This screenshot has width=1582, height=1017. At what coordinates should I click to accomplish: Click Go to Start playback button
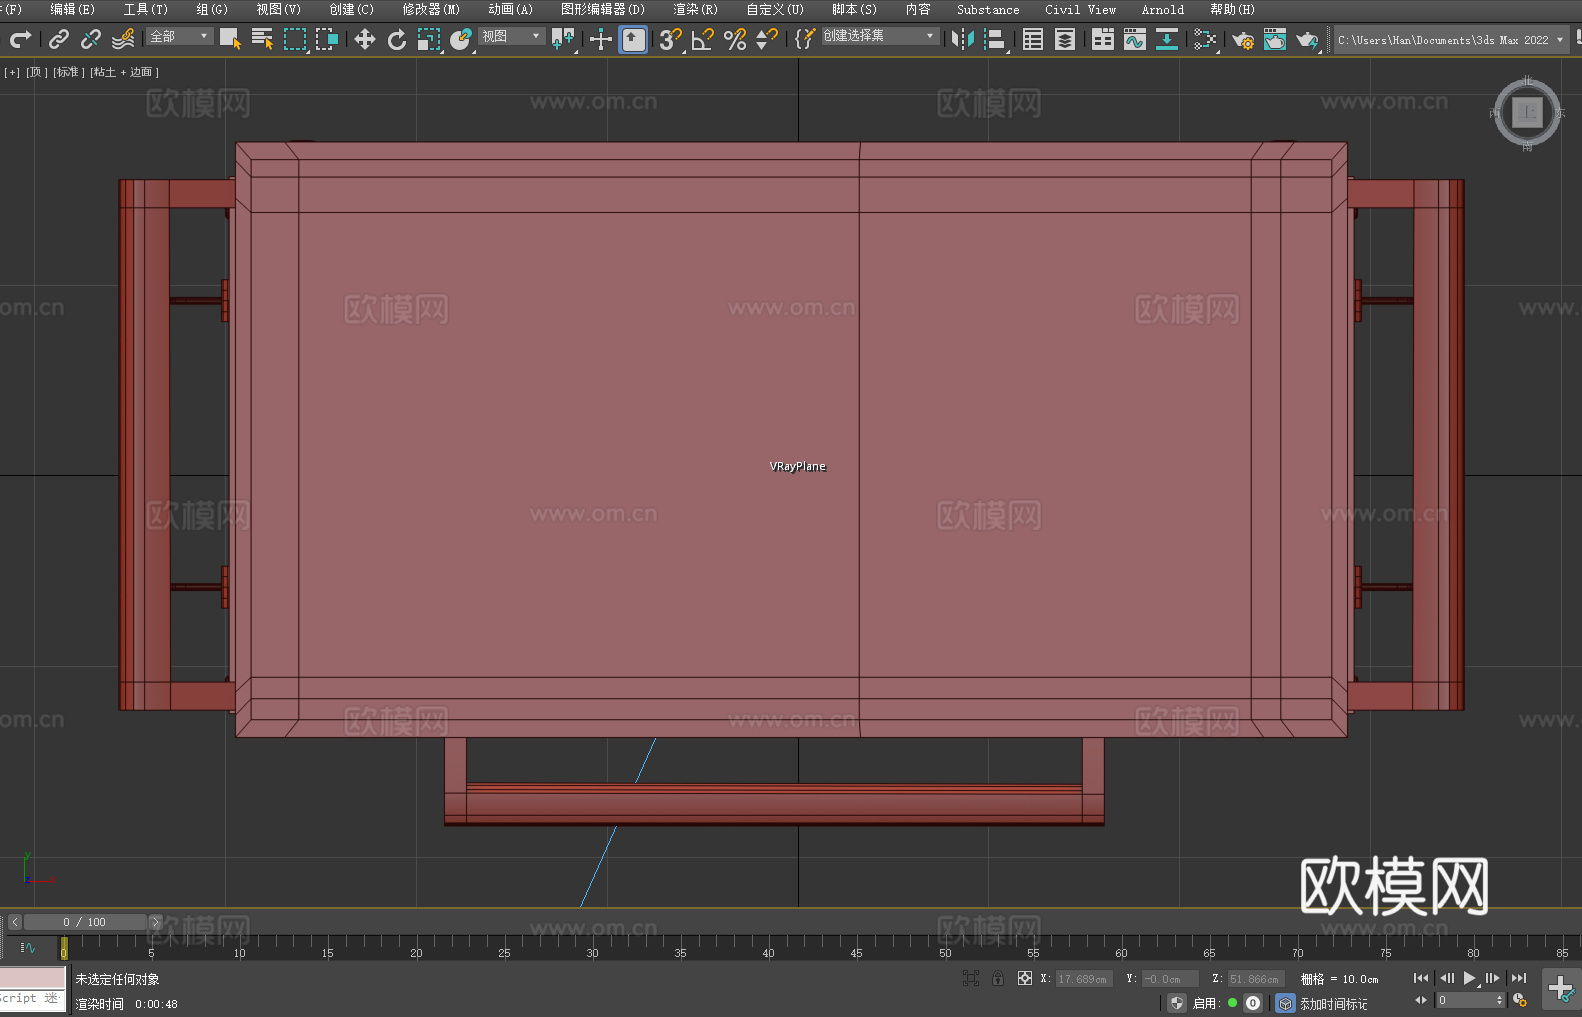(x=1421, y=978)
